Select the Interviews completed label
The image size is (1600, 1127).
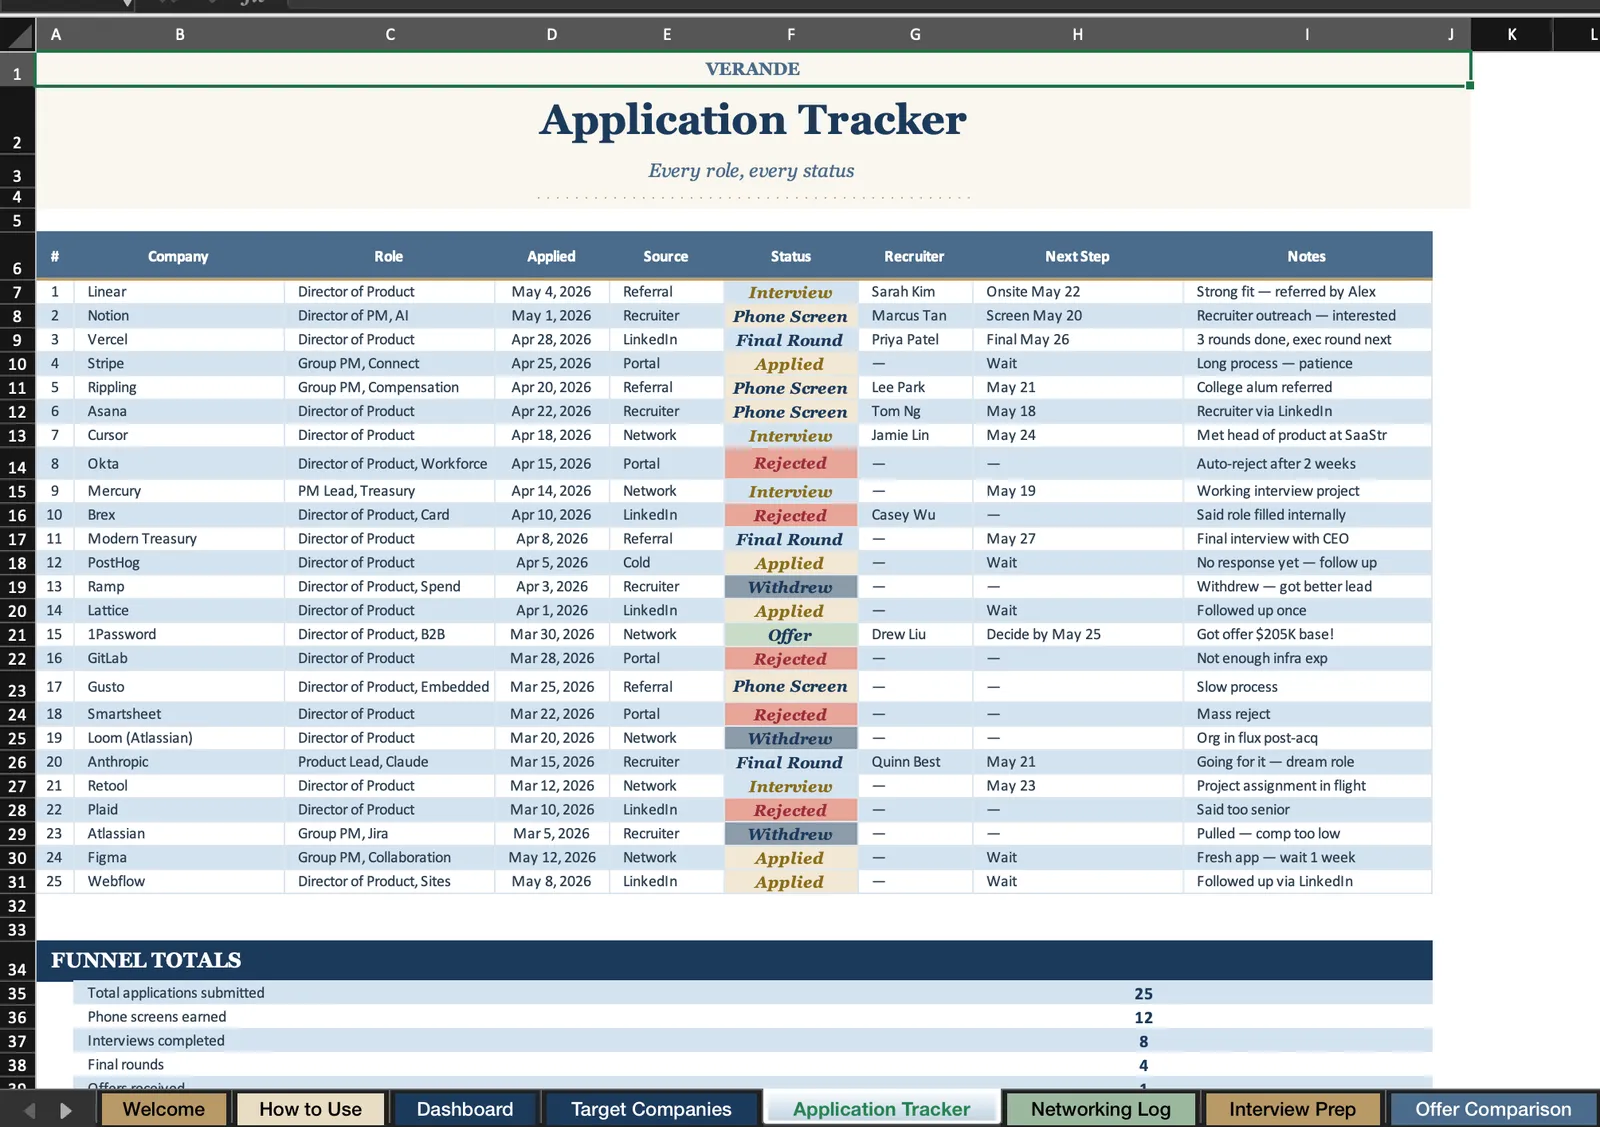click(x=156, y=1041)
